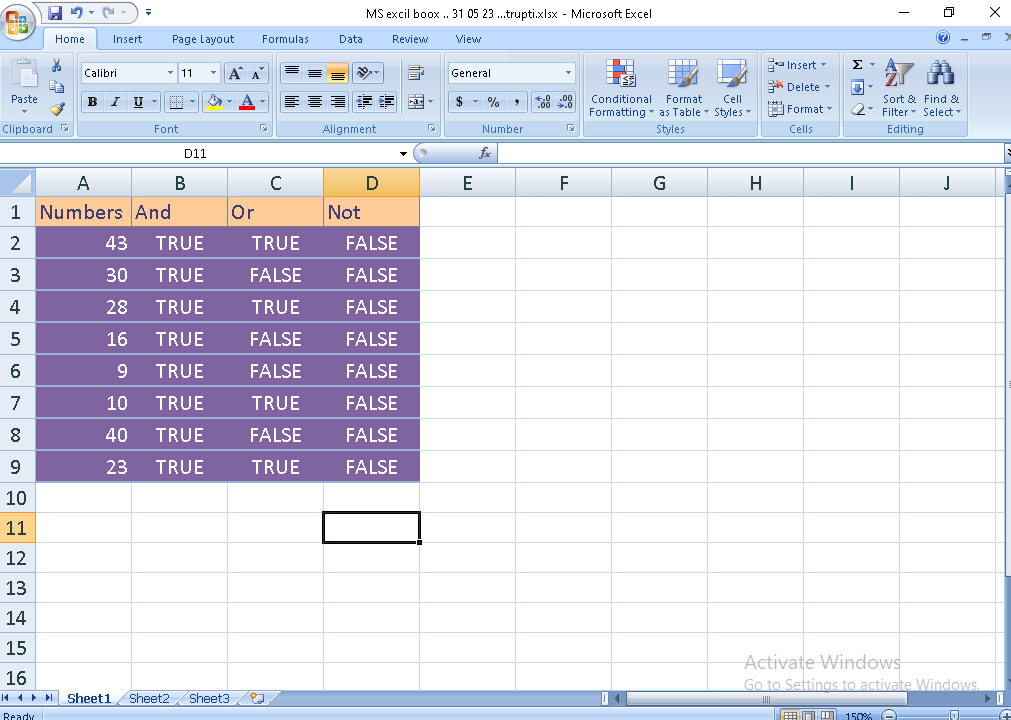The width and height of the screenshot is (1011, 720).
Task: Click the Cut scissors icon
Action: [x=57, y=66]
